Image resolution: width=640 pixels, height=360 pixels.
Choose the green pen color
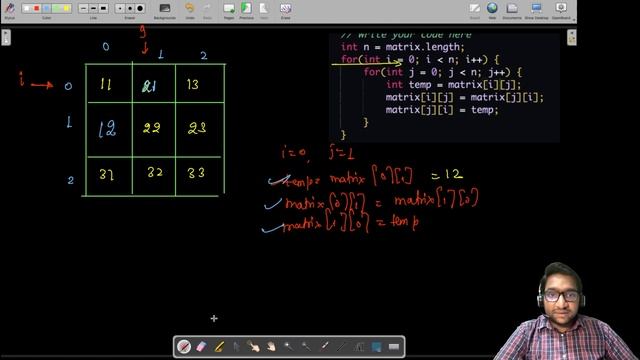pyautogui.click(x=57, y=8)
